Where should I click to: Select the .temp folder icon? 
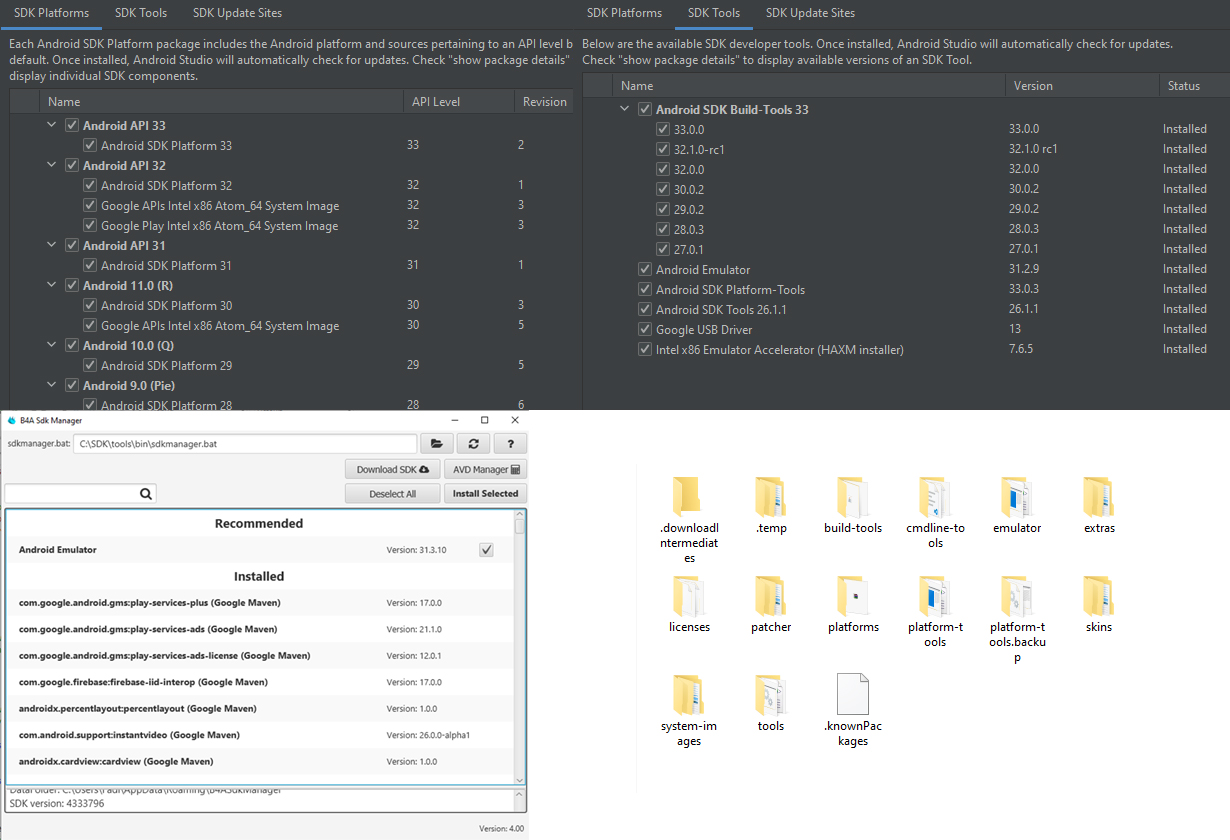click(x=771, y=497)
